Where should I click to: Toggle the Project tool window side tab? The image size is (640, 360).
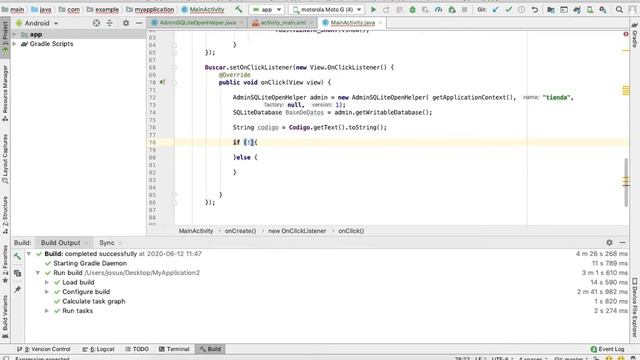(x=5, y=38)
